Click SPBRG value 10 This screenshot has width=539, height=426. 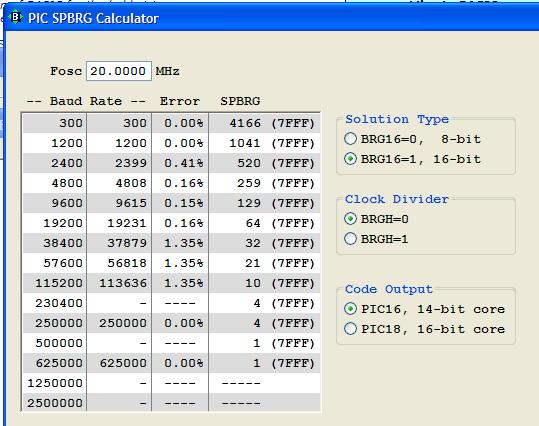(x=253, y=283)
